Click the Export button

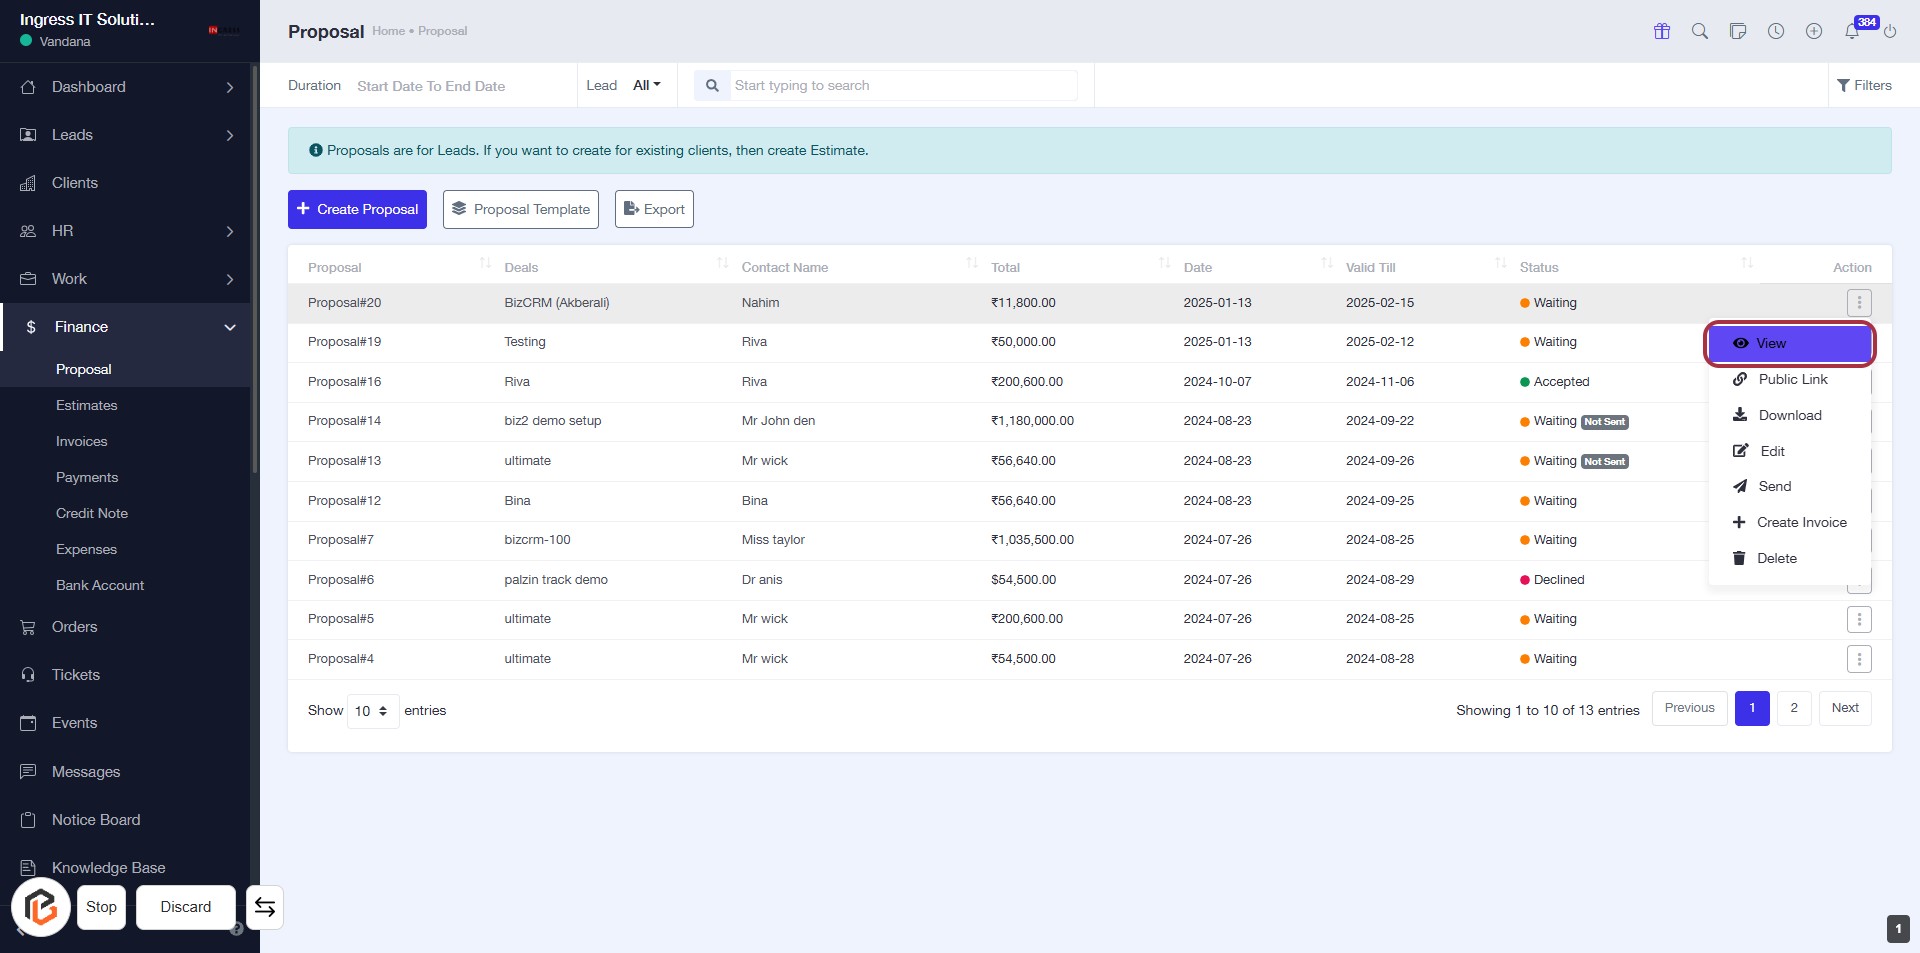[654, 209]
